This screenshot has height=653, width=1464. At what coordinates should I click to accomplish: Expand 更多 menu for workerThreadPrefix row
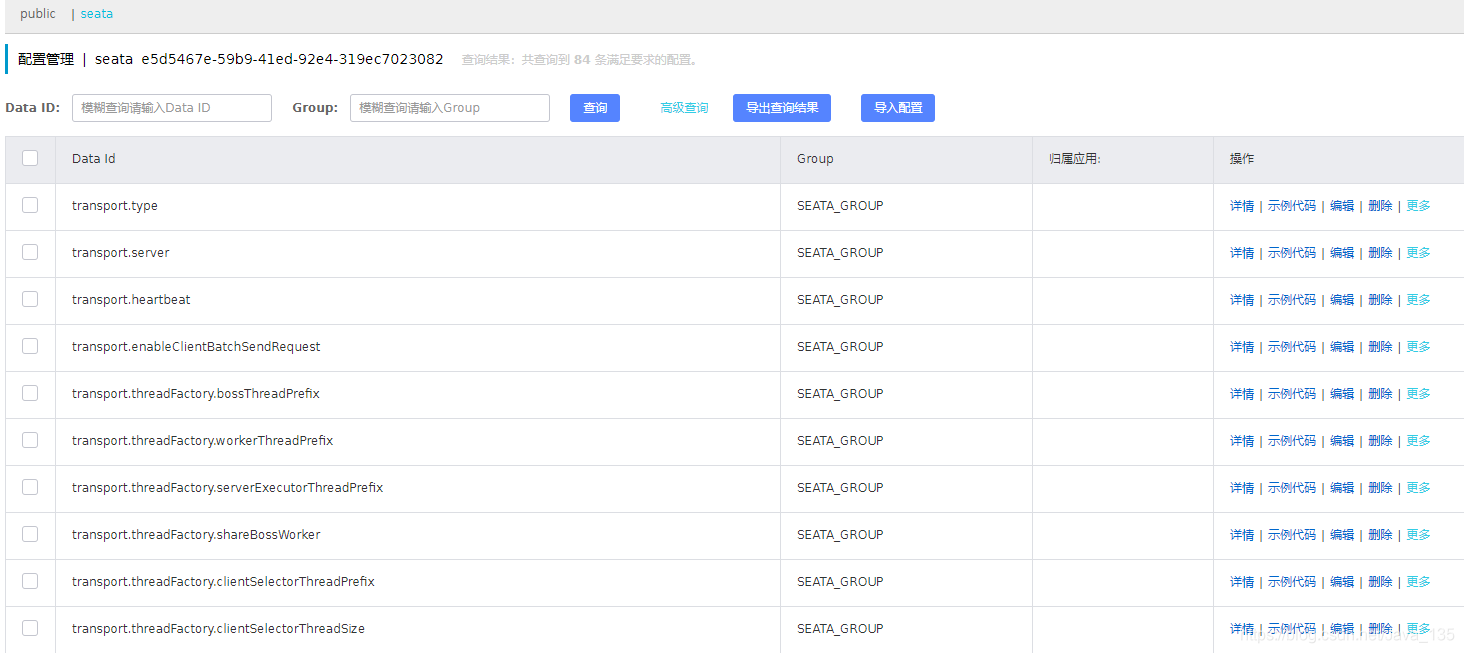point(1418,441)
